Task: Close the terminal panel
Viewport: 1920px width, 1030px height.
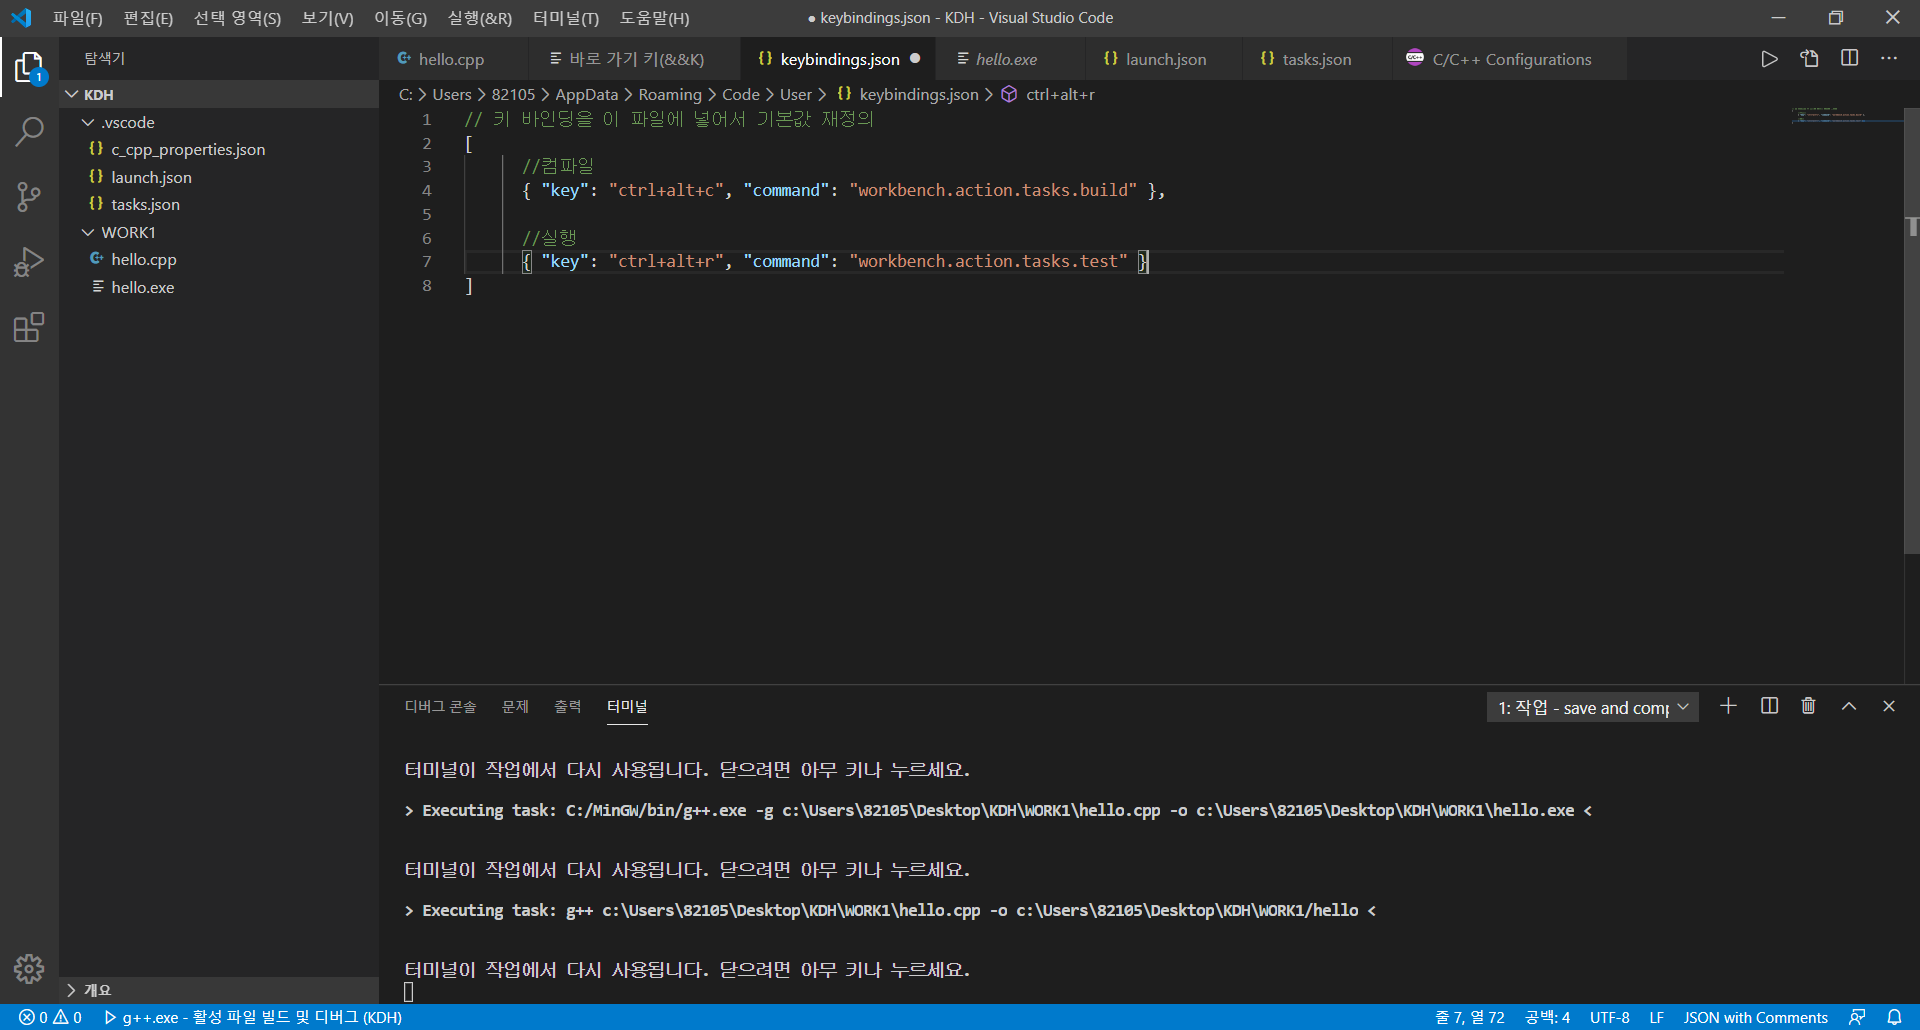Action: [x=1889, y=706]
